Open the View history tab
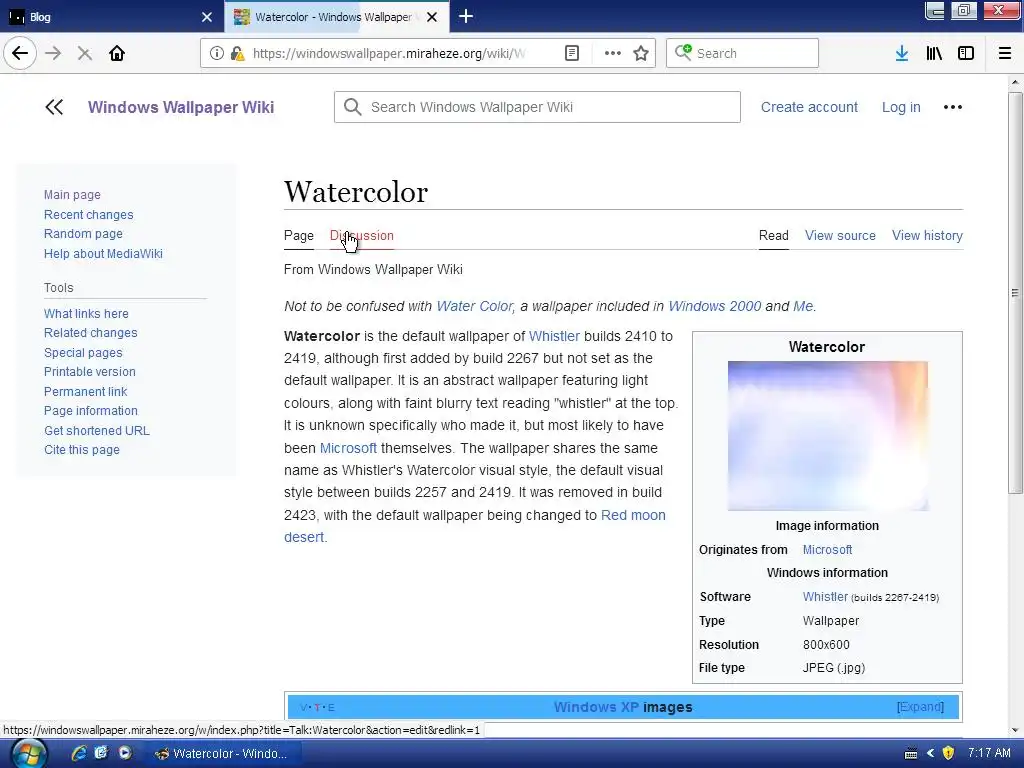Viewport: 1024px width, 768px height. (927, 236)
